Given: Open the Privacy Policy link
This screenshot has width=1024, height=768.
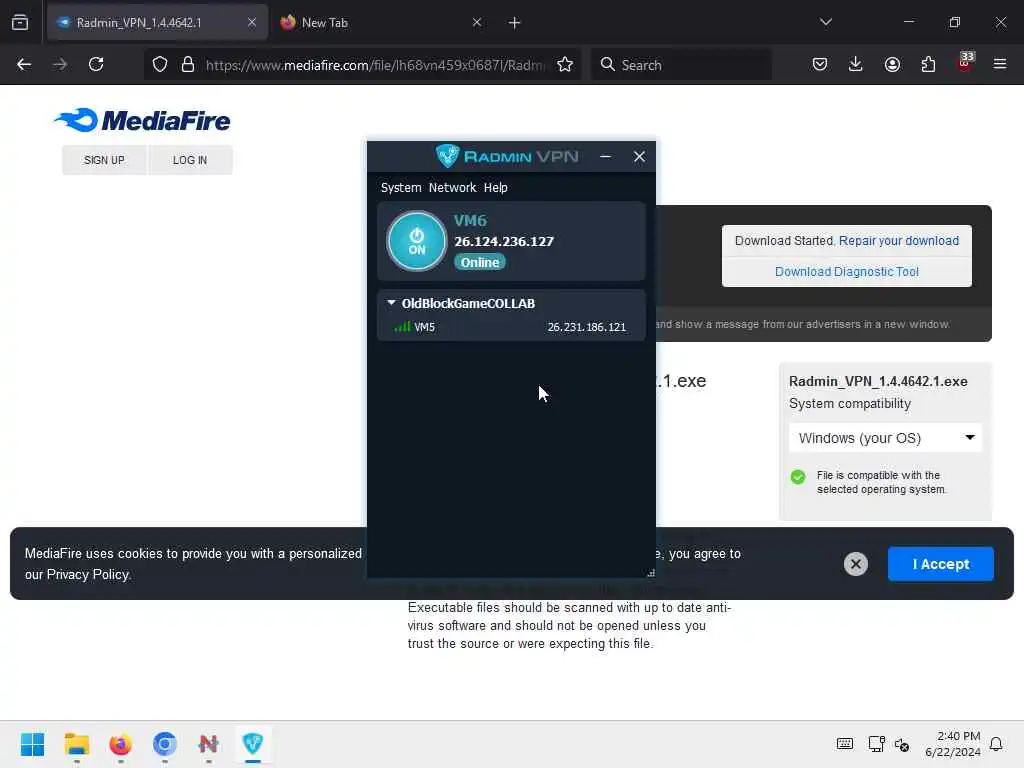Looking at the screenshot, I should (x=88, y=575).
